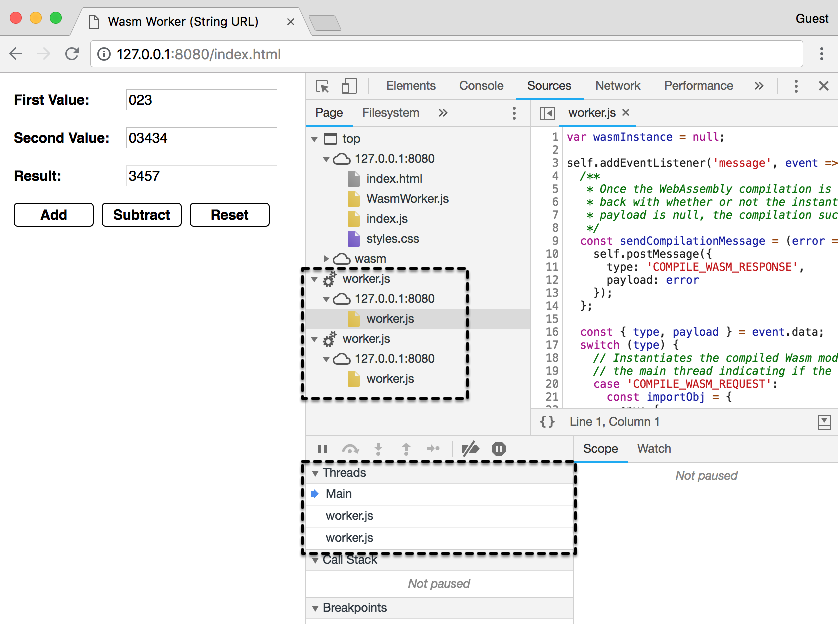Open the Watch tab
Image resolution: width=838 pixels, height=624 pixels.
click(x=654, y=449)
